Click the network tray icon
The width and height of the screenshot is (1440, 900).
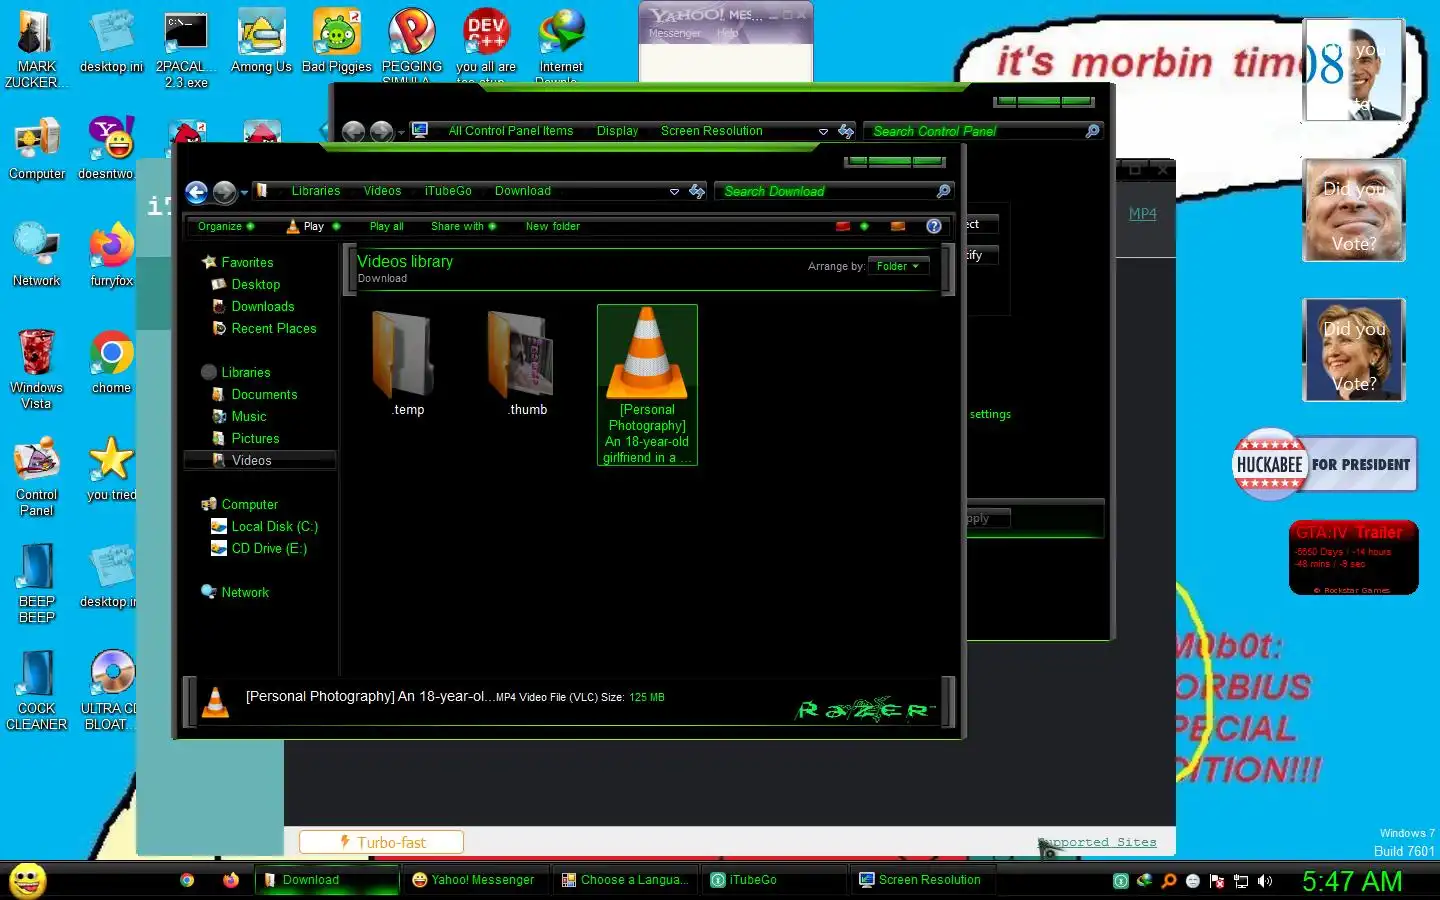click(1241, 881)
